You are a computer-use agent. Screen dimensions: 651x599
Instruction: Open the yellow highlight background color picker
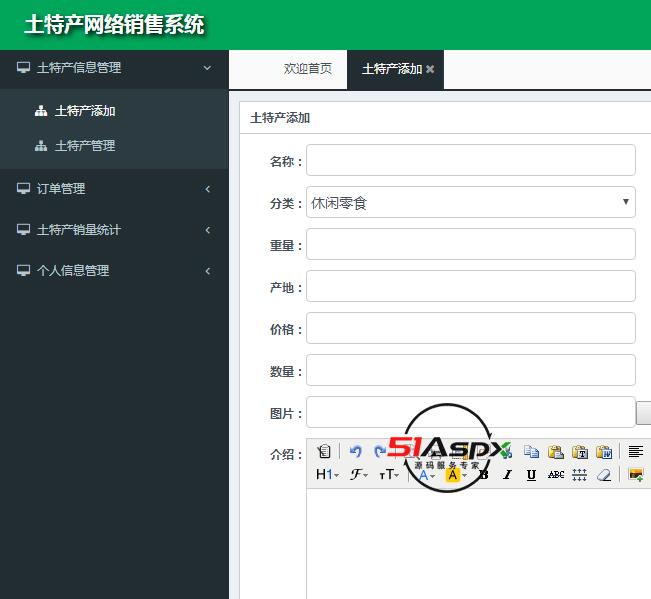click(x=456, y=475)
